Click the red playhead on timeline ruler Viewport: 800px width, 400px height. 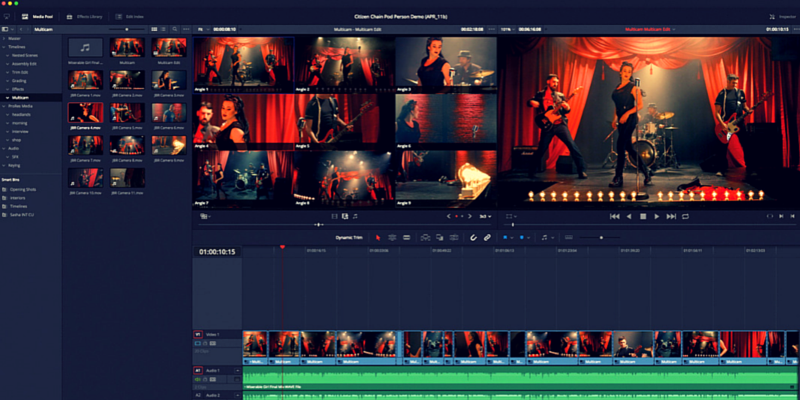point(282,247)
